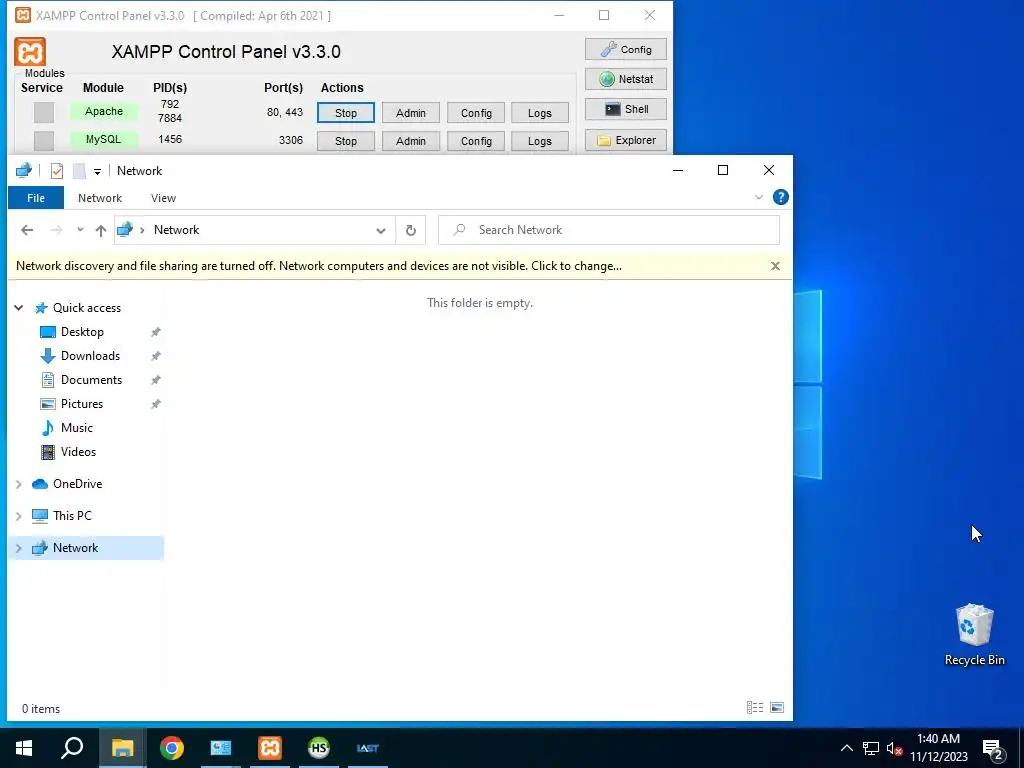
Task: Open the Recycle Bin on the desktop
Action: pyautogui.click(x=974, y=635)
